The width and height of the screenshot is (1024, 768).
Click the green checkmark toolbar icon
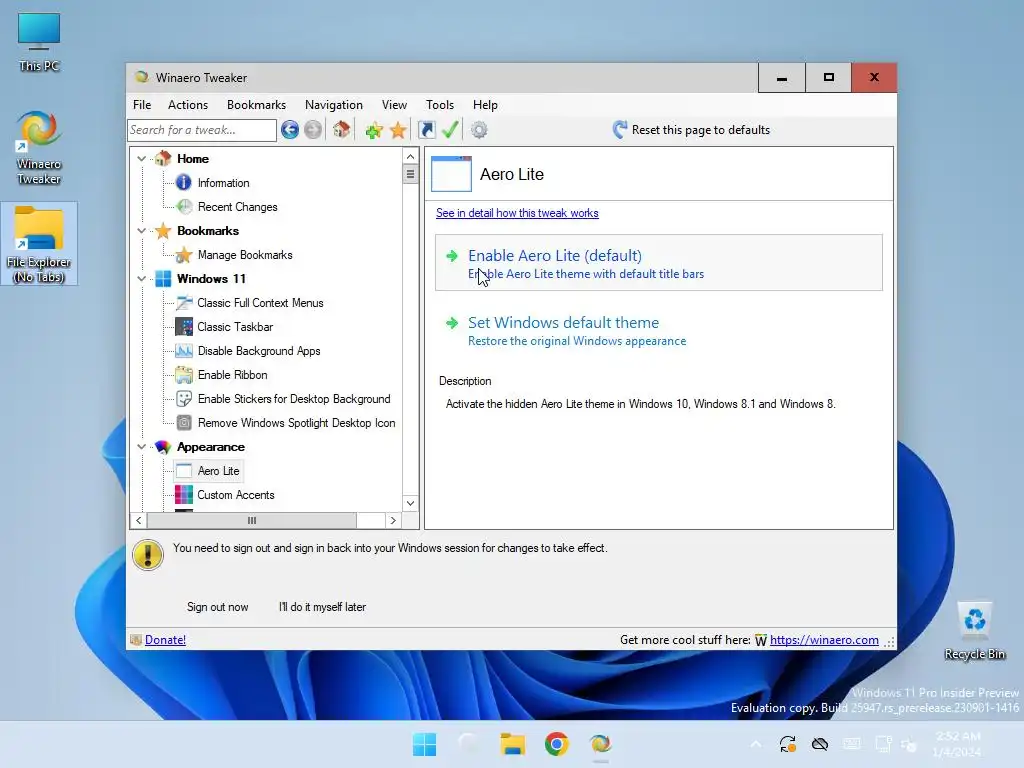pyautogui.click(x=450, y=129)
